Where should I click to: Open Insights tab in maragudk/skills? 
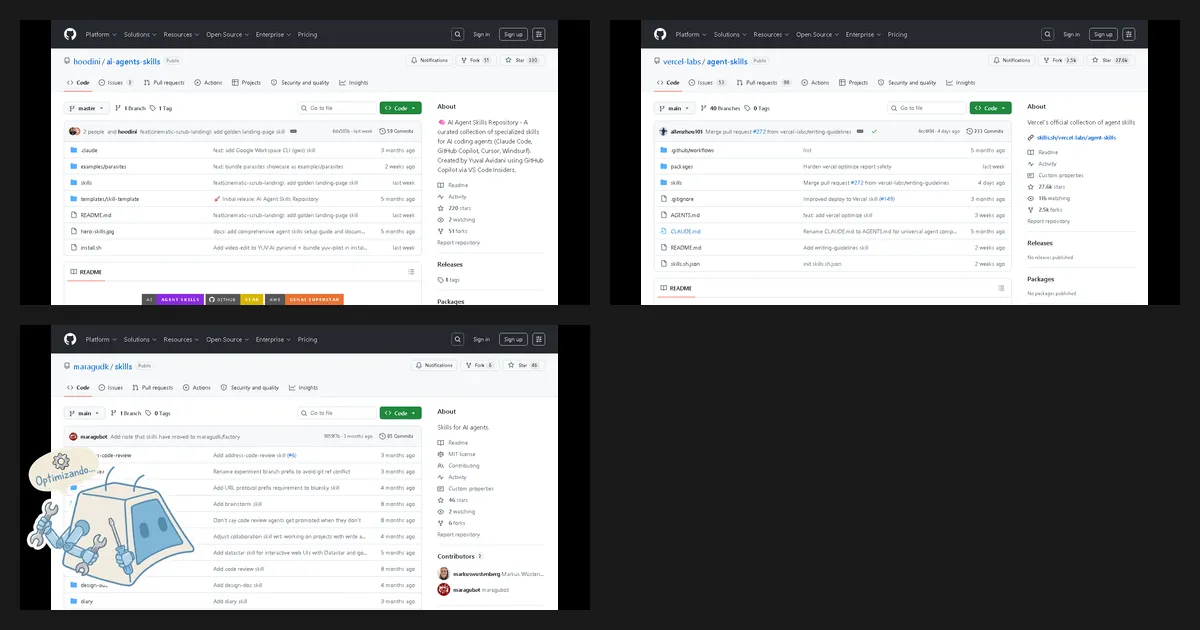pyautogui.click(x=303, y=388)
